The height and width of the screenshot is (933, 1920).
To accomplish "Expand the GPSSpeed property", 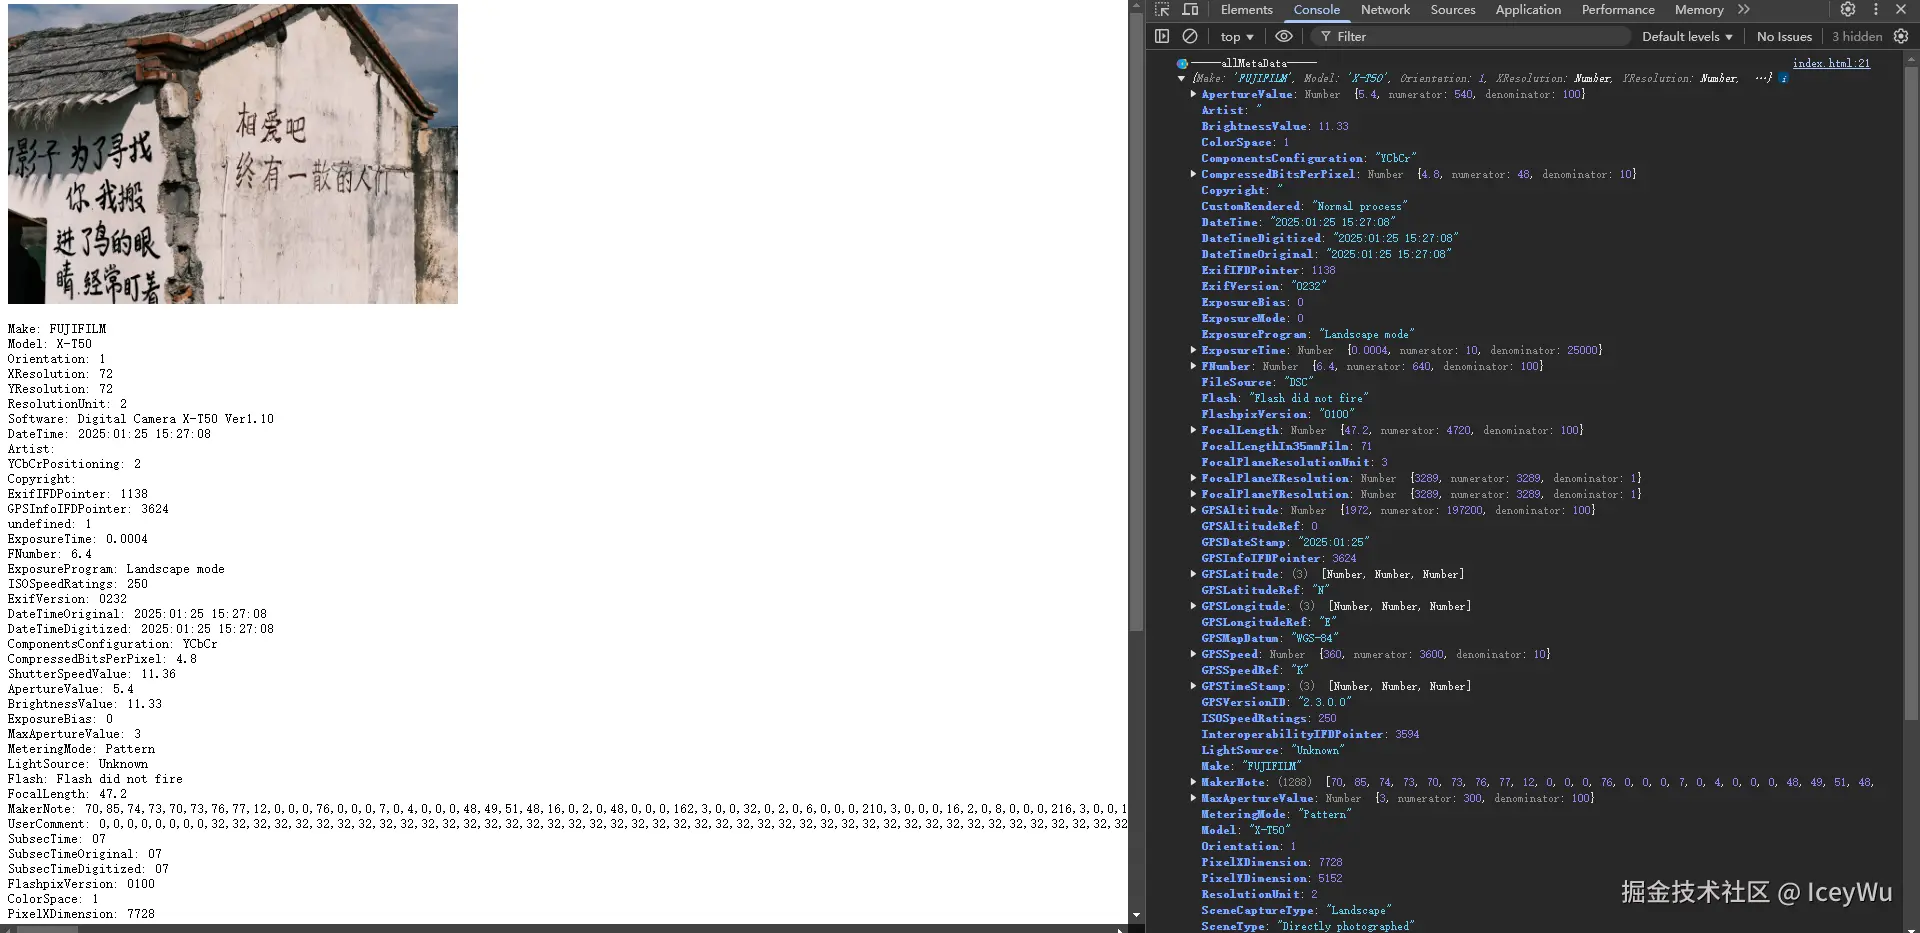I will (x=1193, y=654).
